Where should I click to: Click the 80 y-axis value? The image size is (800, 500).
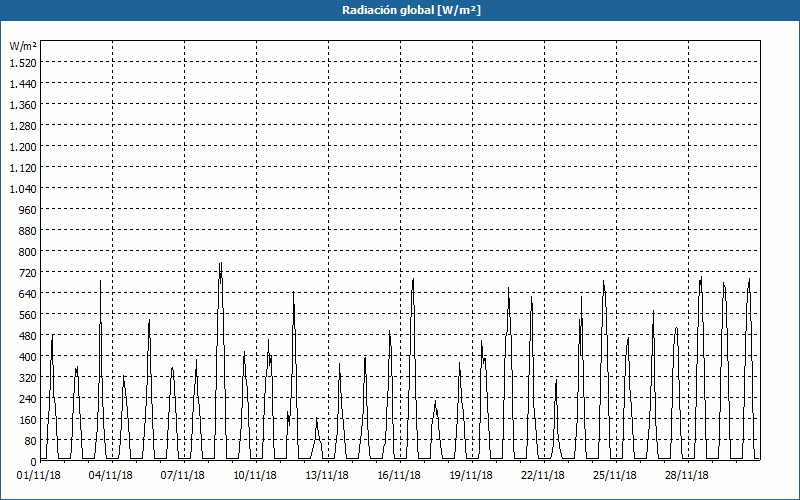(31, 441)
